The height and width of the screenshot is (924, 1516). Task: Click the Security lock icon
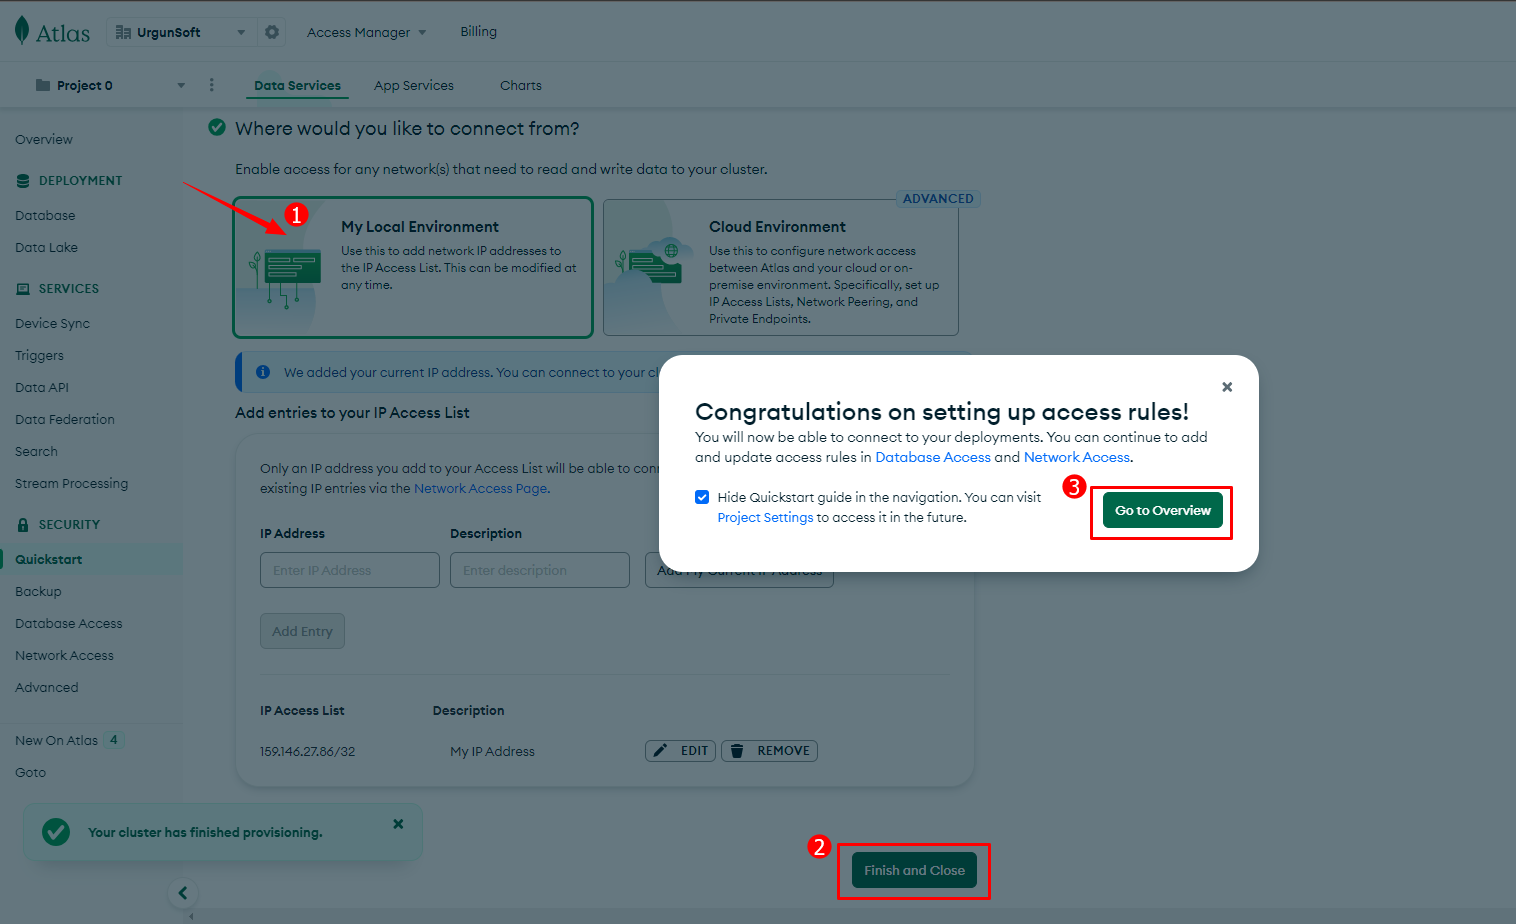click(x=23, y=525)
